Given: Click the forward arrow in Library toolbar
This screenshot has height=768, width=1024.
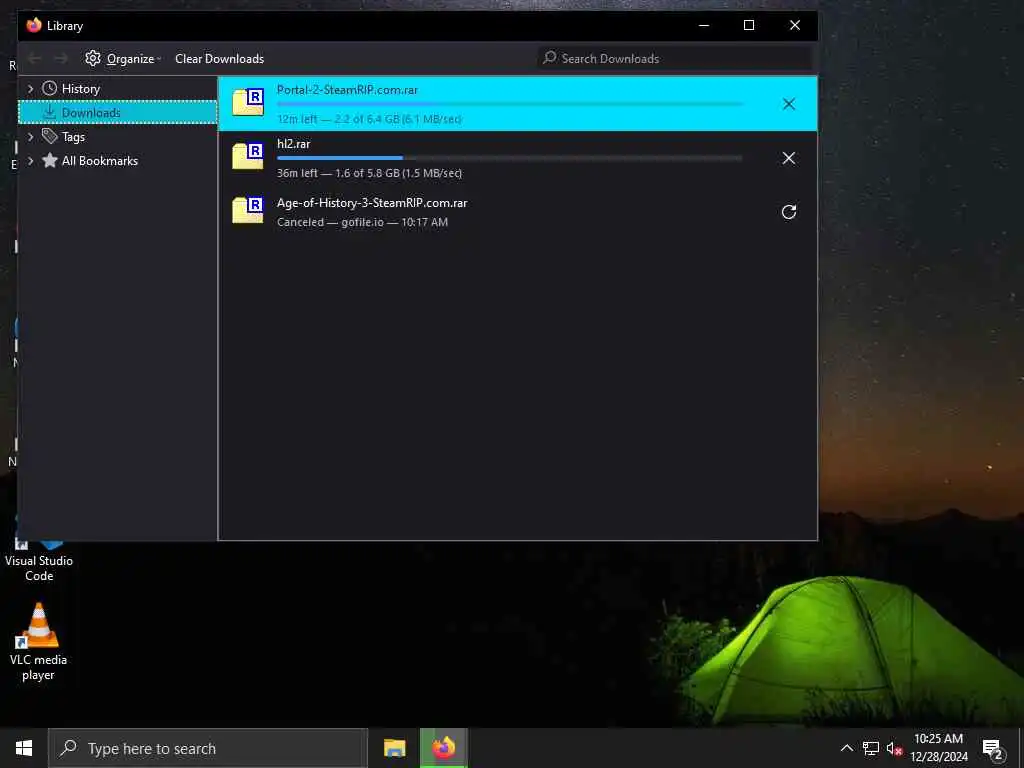Looking at the screenshot, I should coord(61,58).
